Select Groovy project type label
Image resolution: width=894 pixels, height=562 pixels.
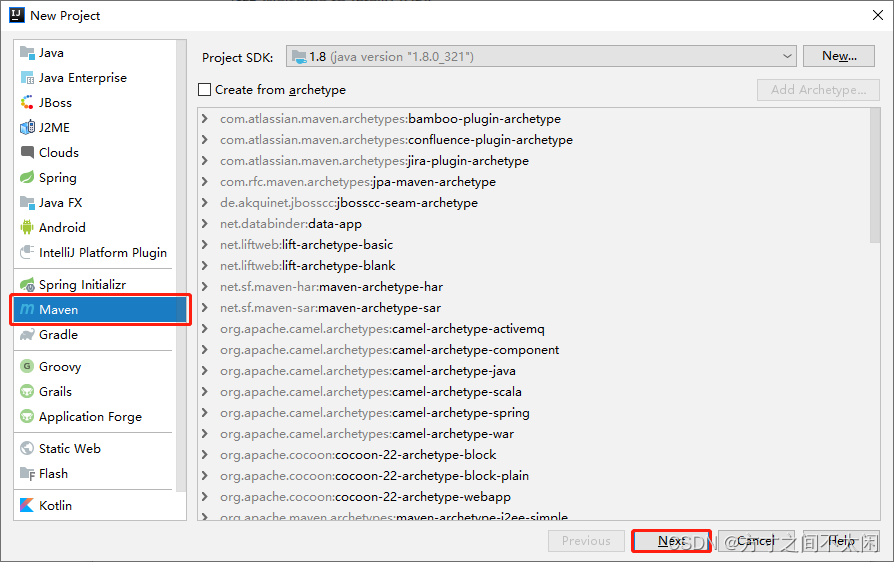pos(60,367)
